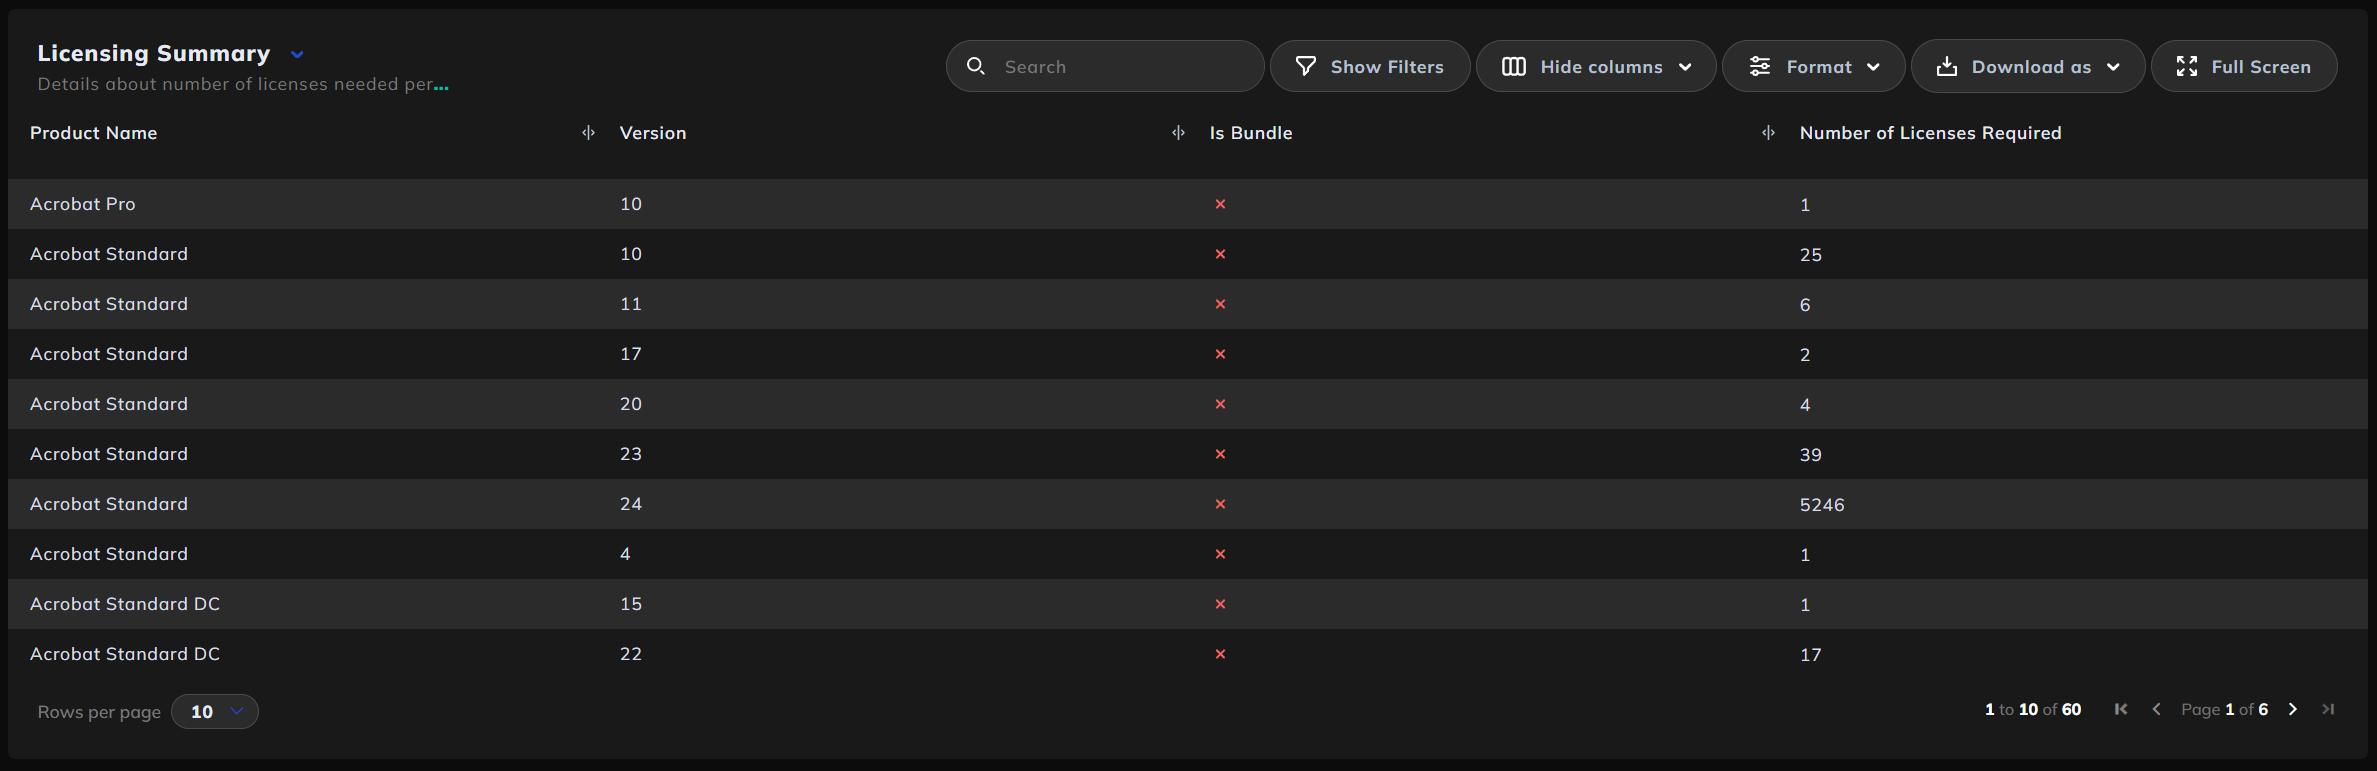The width and height of the screenshot is (2377, 771).
Task: Click version 24 cell
Action: click(631, 504)
